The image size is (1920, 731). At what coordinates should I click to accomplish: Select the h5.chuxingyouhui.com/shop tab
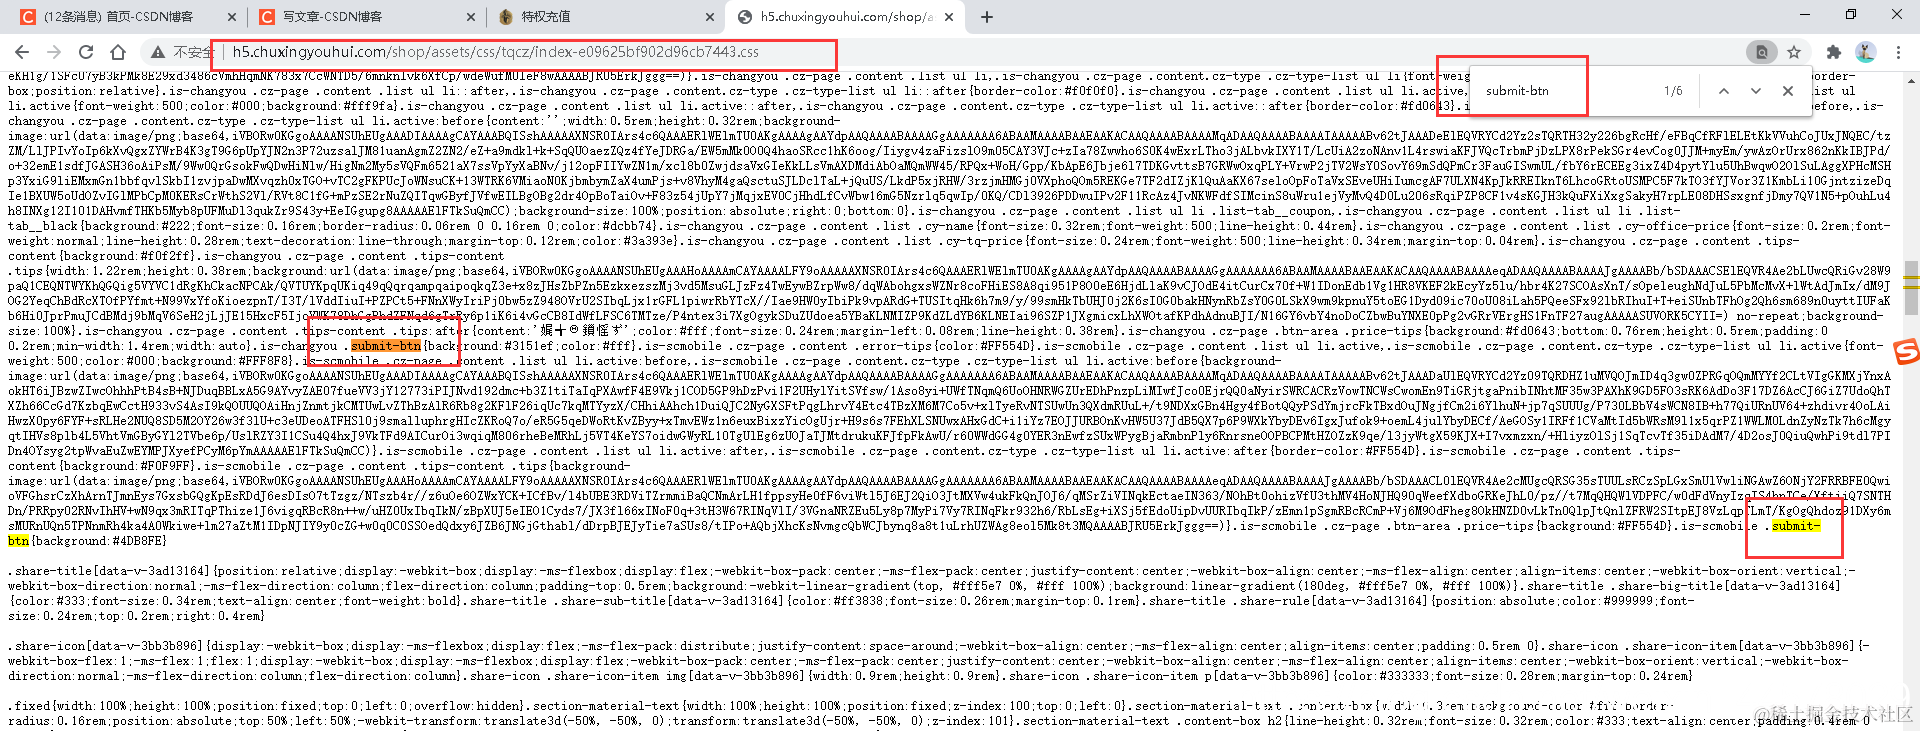(846, 17)
